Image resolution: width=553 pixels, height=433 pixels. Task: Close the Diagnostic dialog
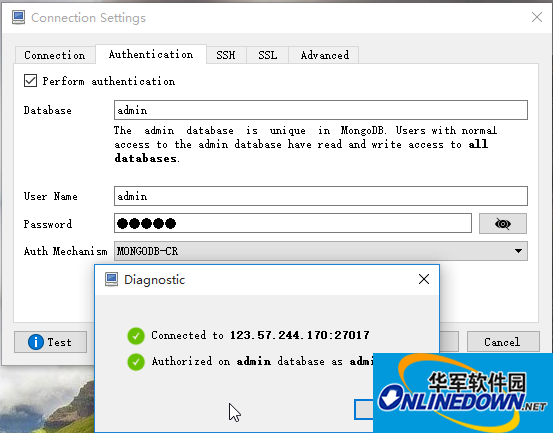(424, 279)
